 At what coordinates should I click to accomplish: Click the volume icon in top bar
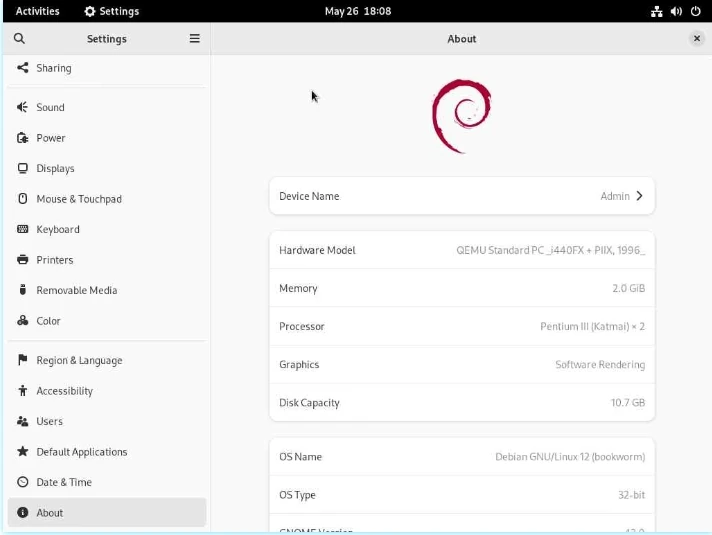click(x=676, y=11)
